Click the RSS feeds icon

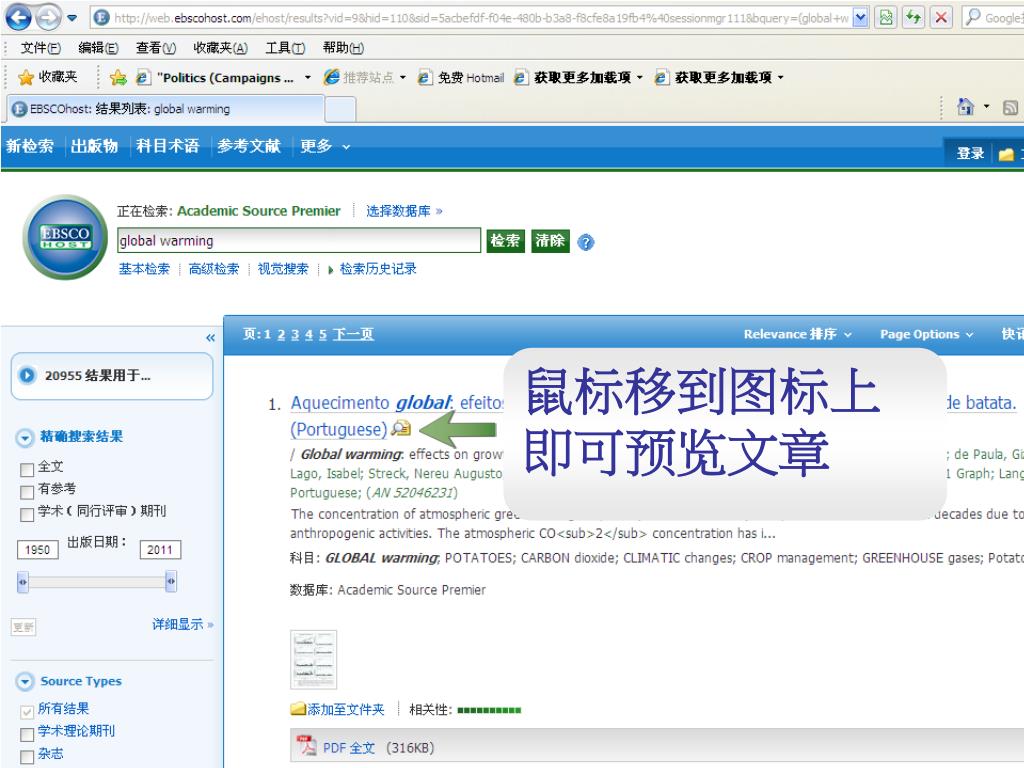tap(1010, 108)
